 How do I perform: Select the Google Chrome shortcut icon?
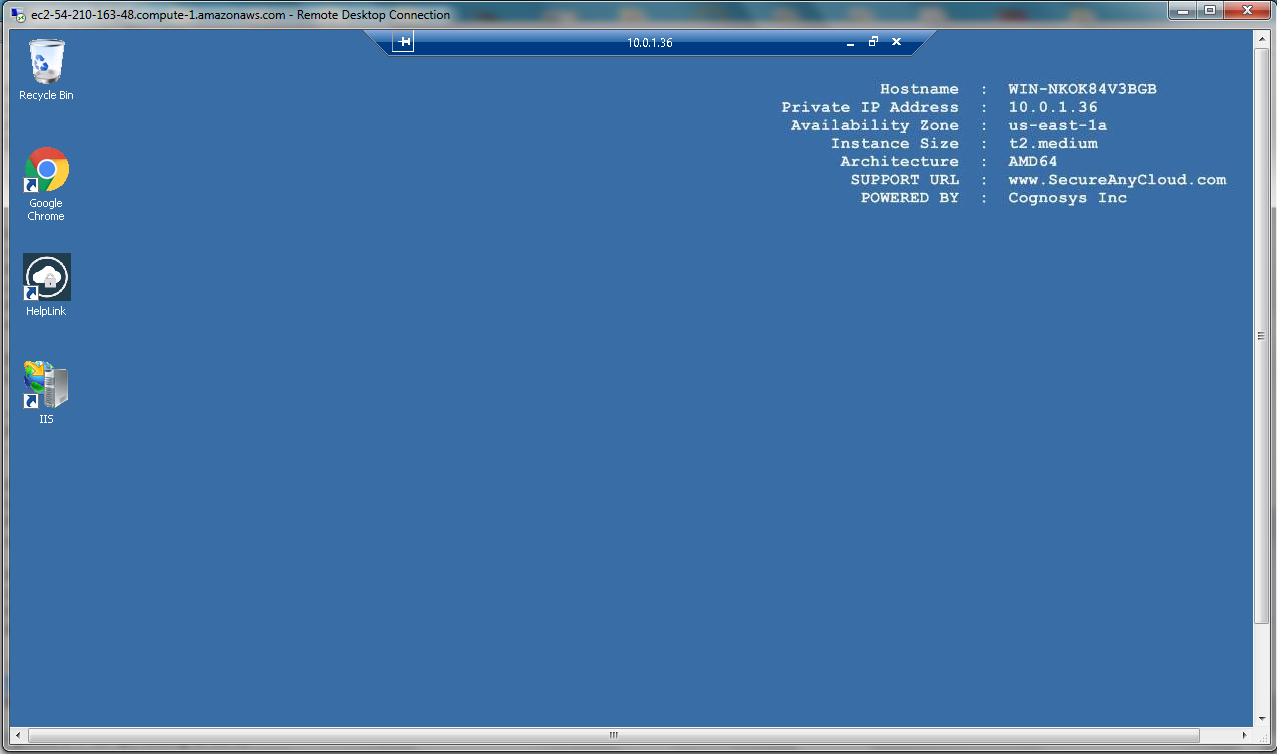(46, 170)
